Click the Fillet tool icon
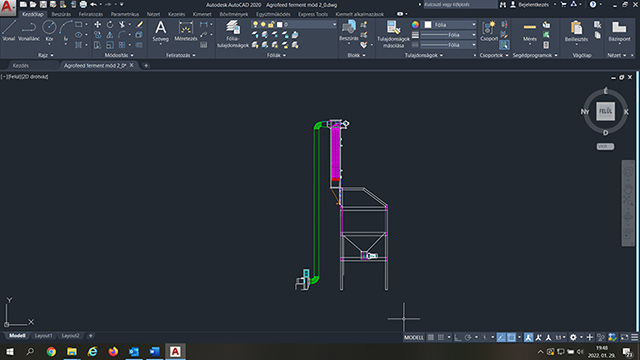 [x=122, y=35]
